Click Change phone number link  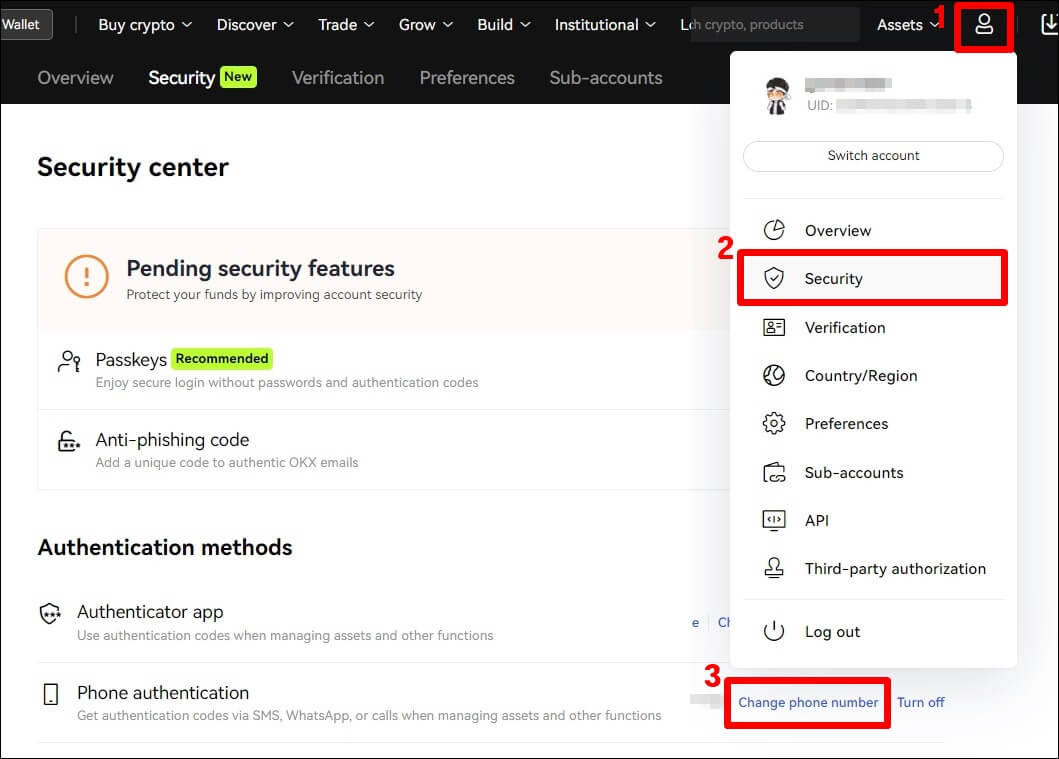[x=808, y=702]
